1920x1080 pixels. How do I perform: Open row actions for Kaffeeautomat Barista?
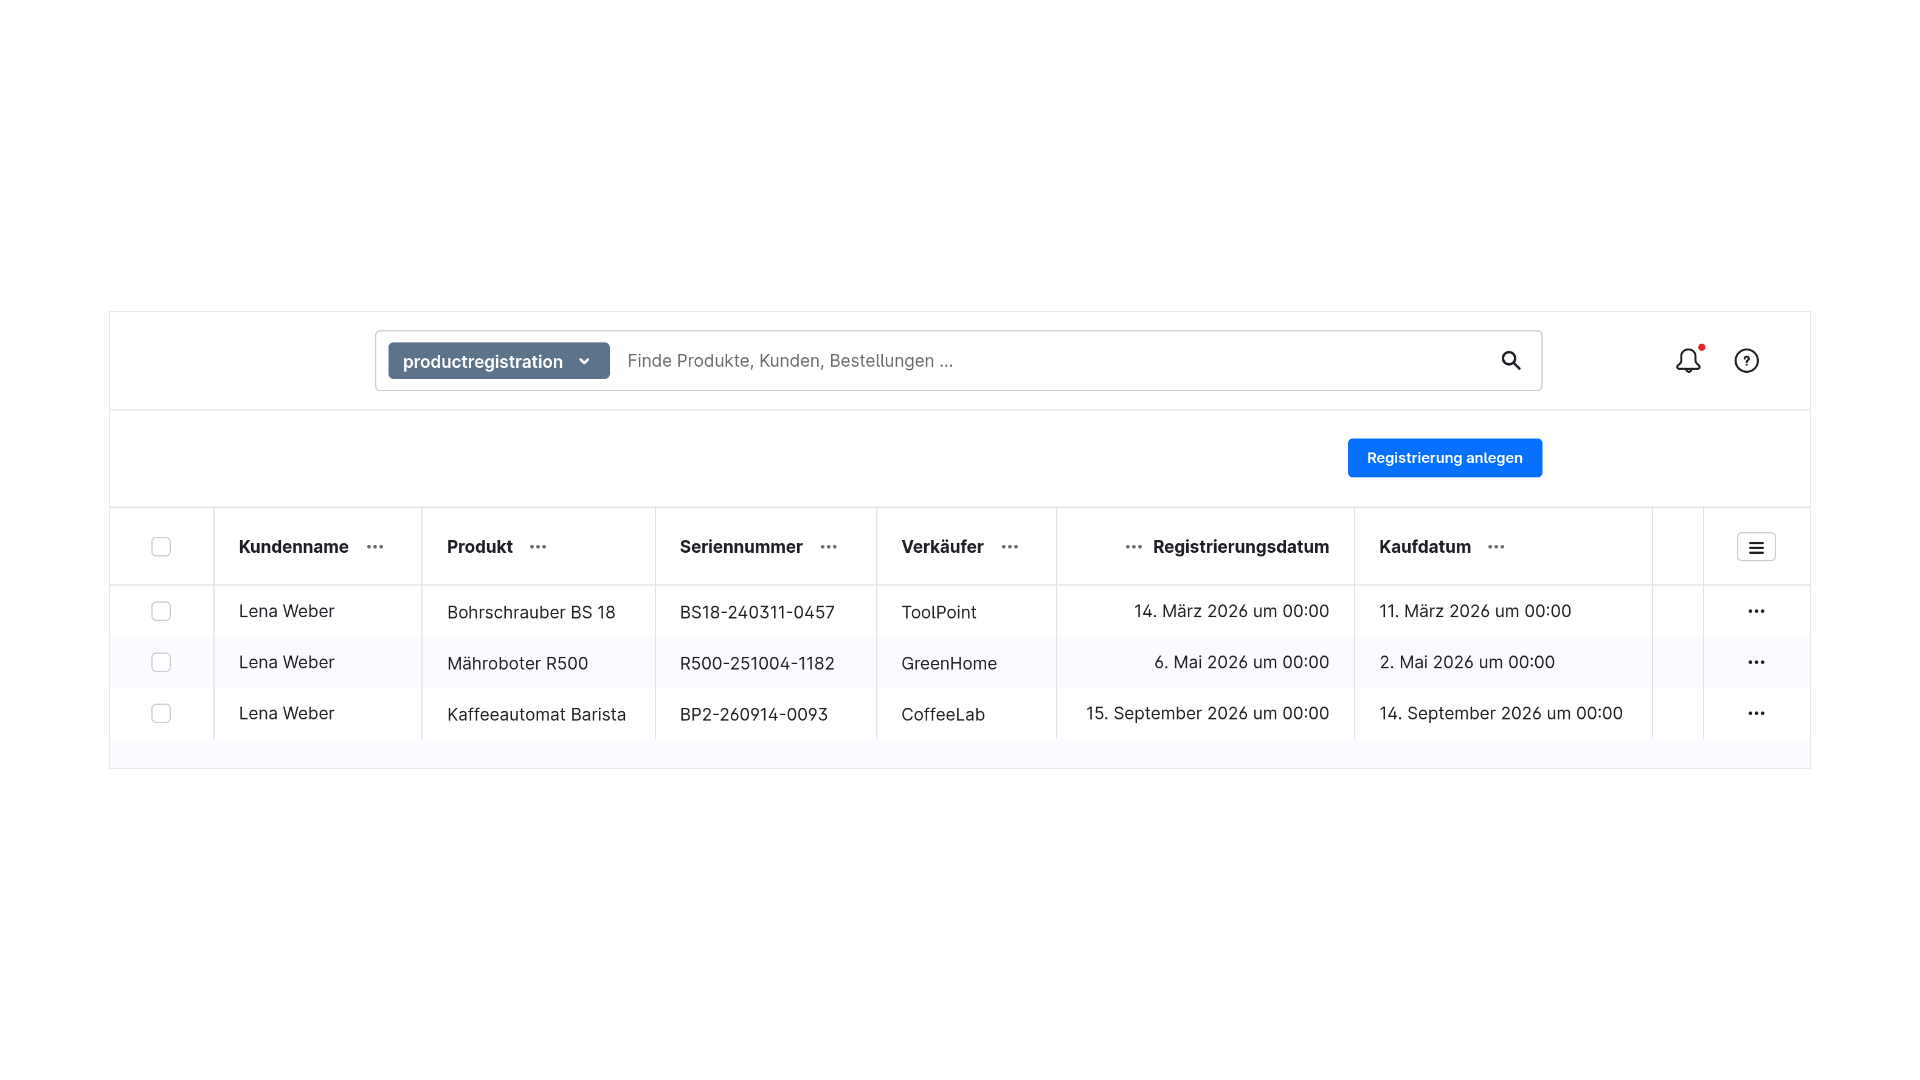(1756, 713)
